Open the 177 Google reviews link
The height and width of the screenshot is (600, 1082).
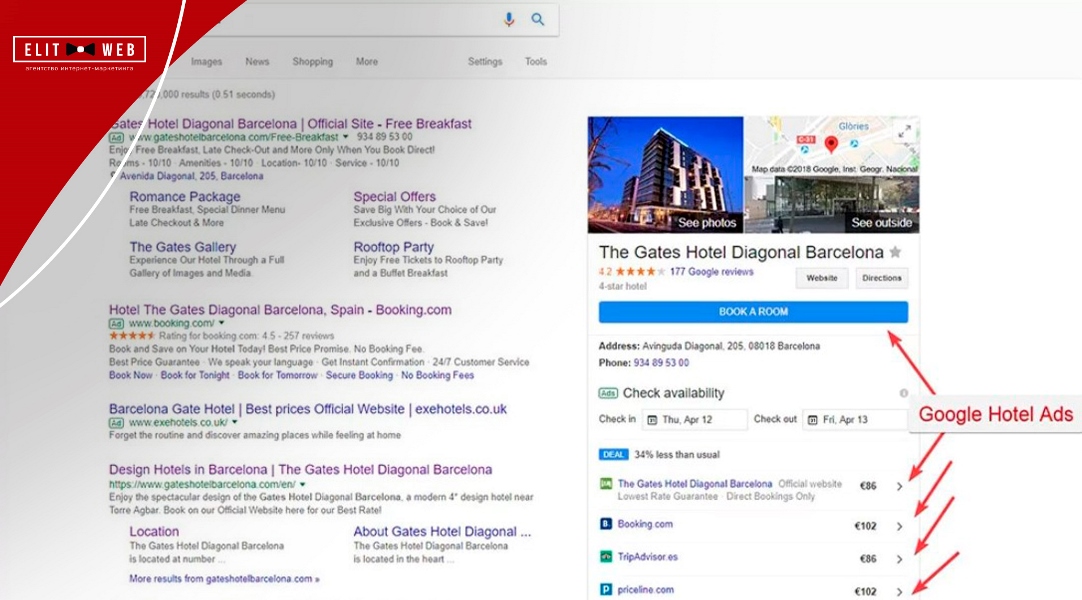tap(711, 272)
